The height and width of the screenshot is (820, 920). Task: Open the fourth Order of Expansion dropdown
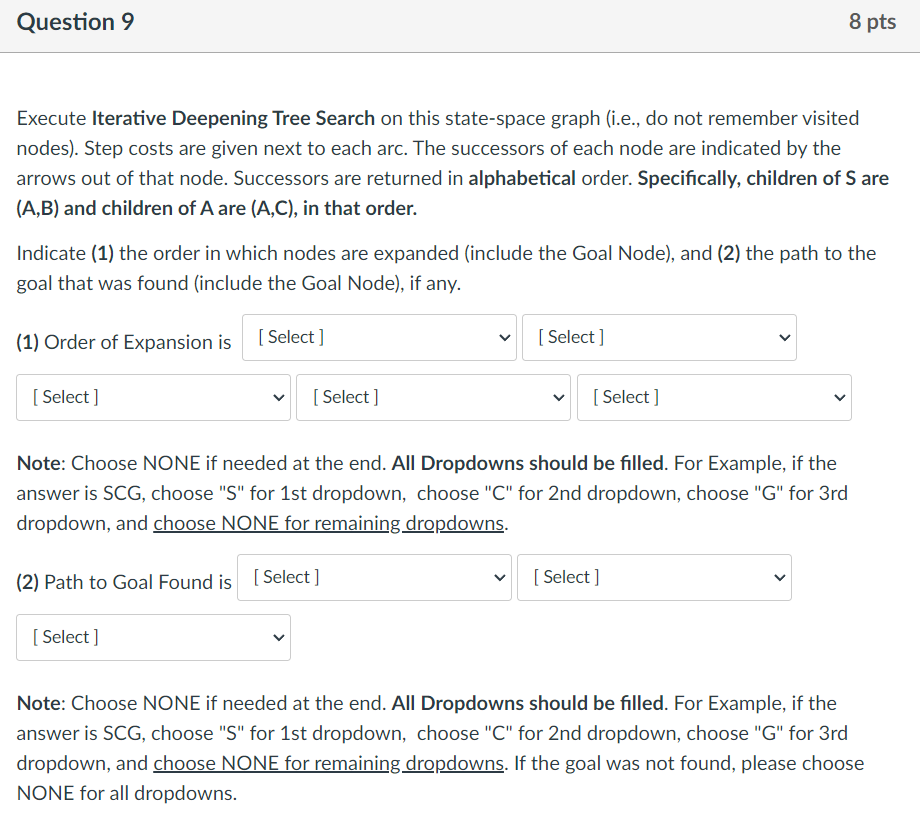433,397
